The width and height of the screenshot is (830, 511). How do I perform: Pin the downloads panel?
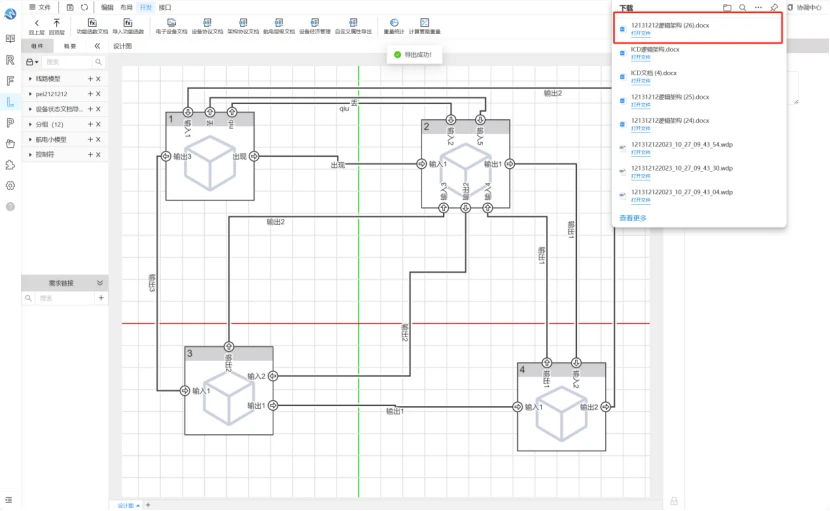tap(774, 7)
